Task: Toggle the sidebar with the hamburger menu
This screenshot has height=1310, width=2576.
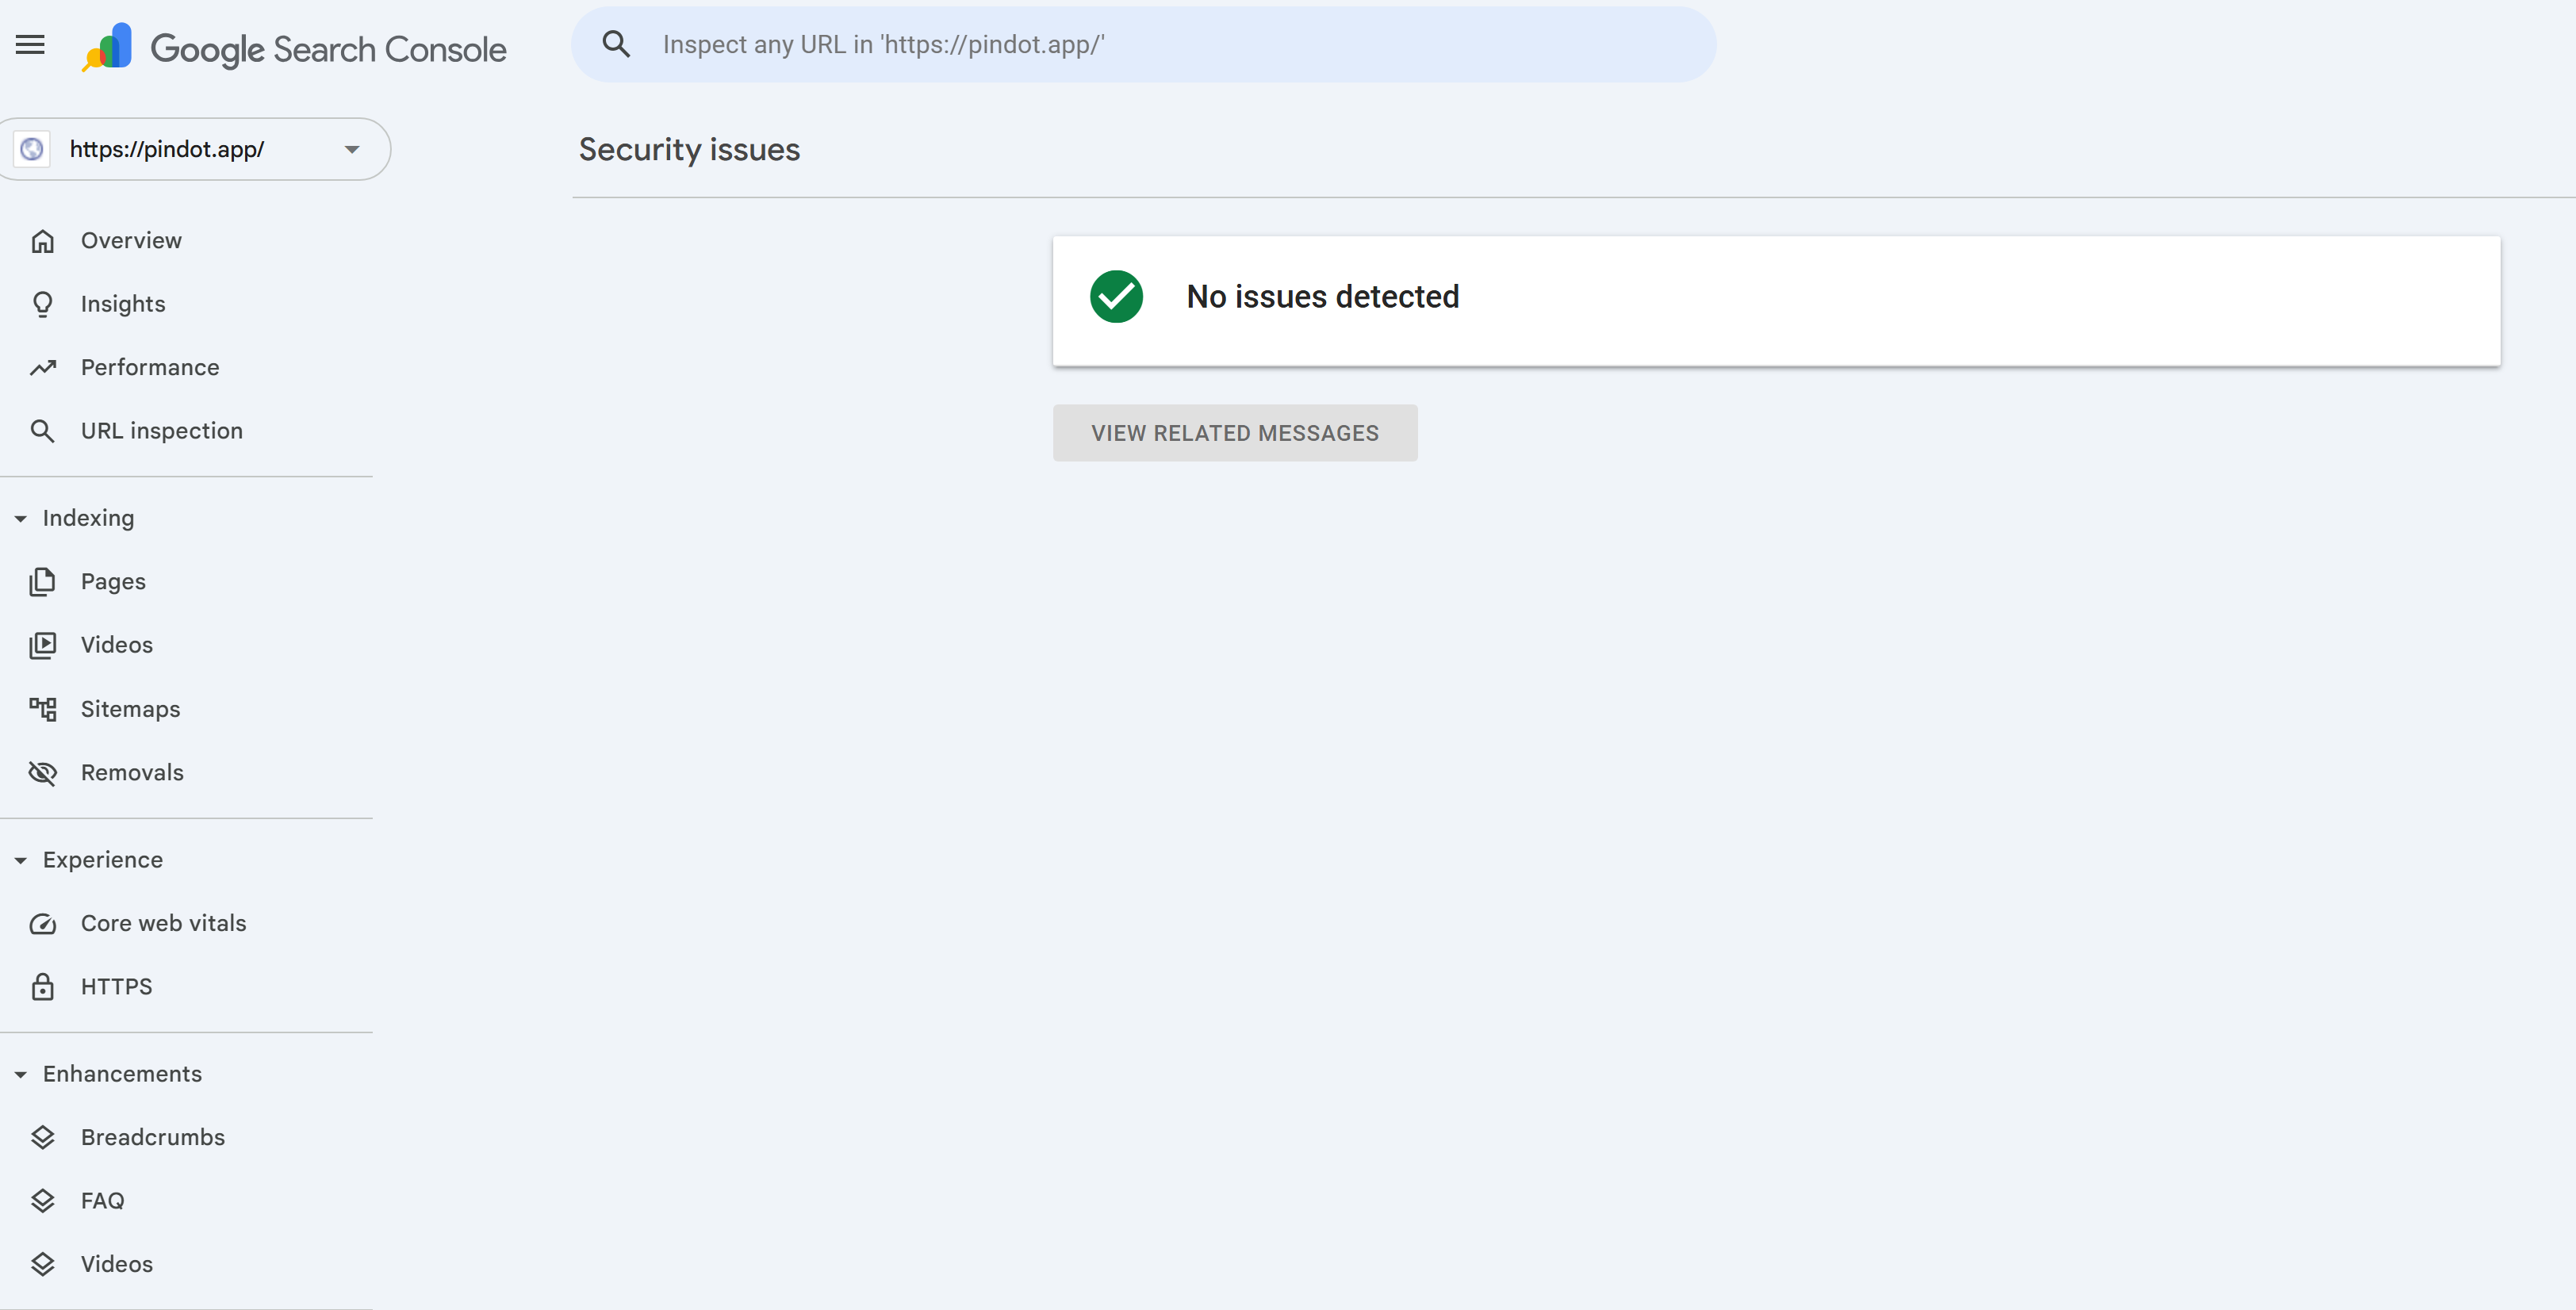Action: (30, 44)
